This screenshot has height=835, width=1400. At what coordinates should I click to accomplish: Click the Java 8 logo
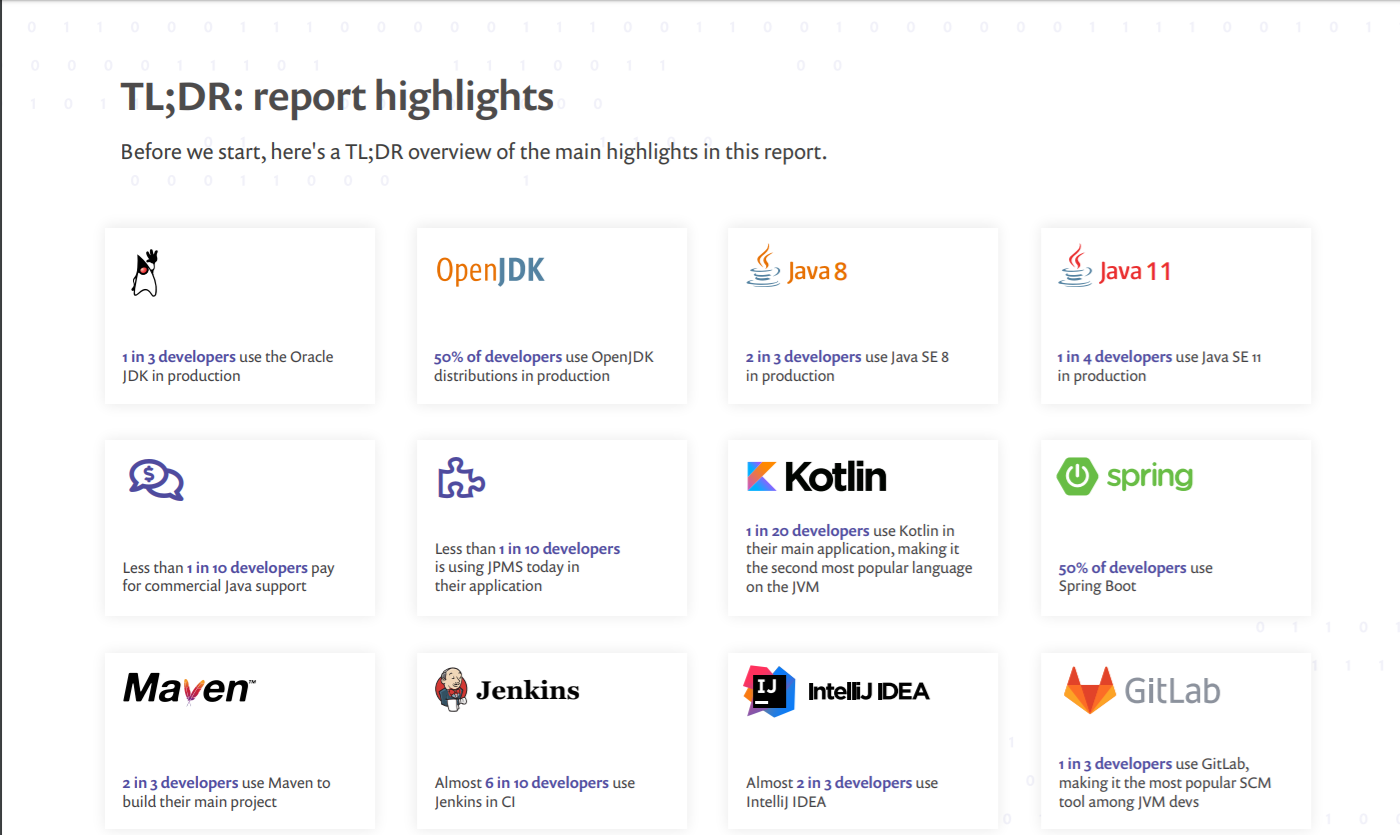[x=797, y=267]
